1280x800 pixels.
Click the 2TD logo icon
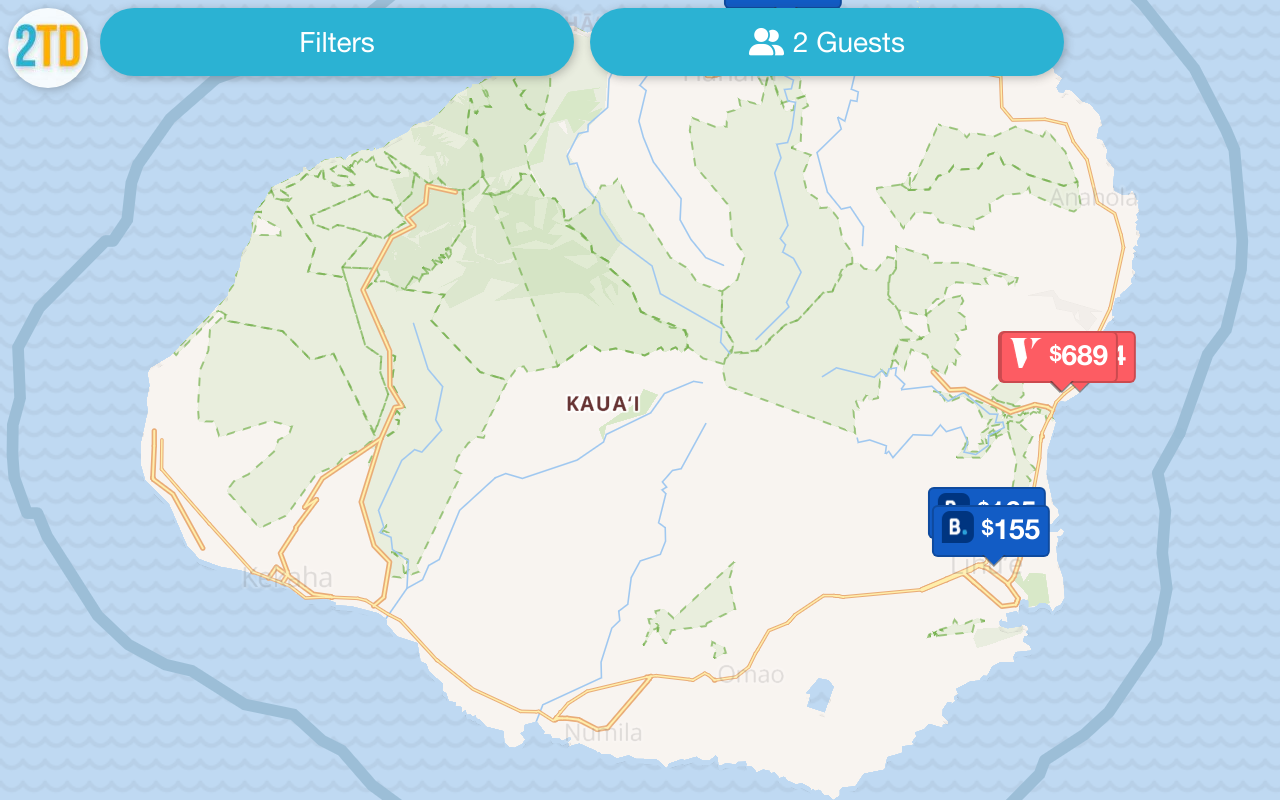[x=48, y=48]
